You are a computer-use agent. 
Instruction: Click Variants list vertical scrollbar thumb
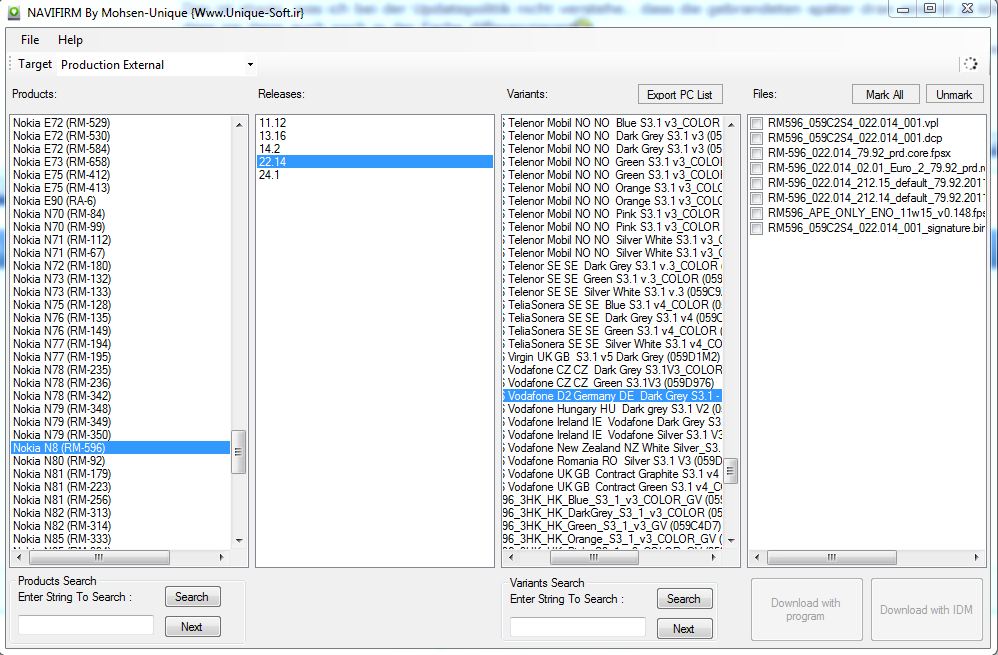tap(731, 471)
